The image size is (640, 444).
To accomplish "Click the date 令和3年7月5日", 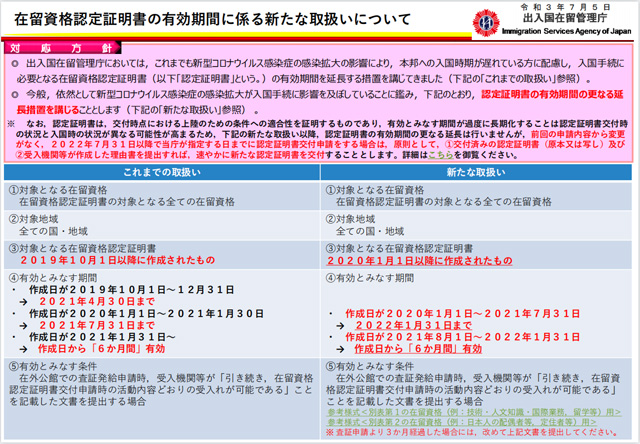I will [565, 7].
